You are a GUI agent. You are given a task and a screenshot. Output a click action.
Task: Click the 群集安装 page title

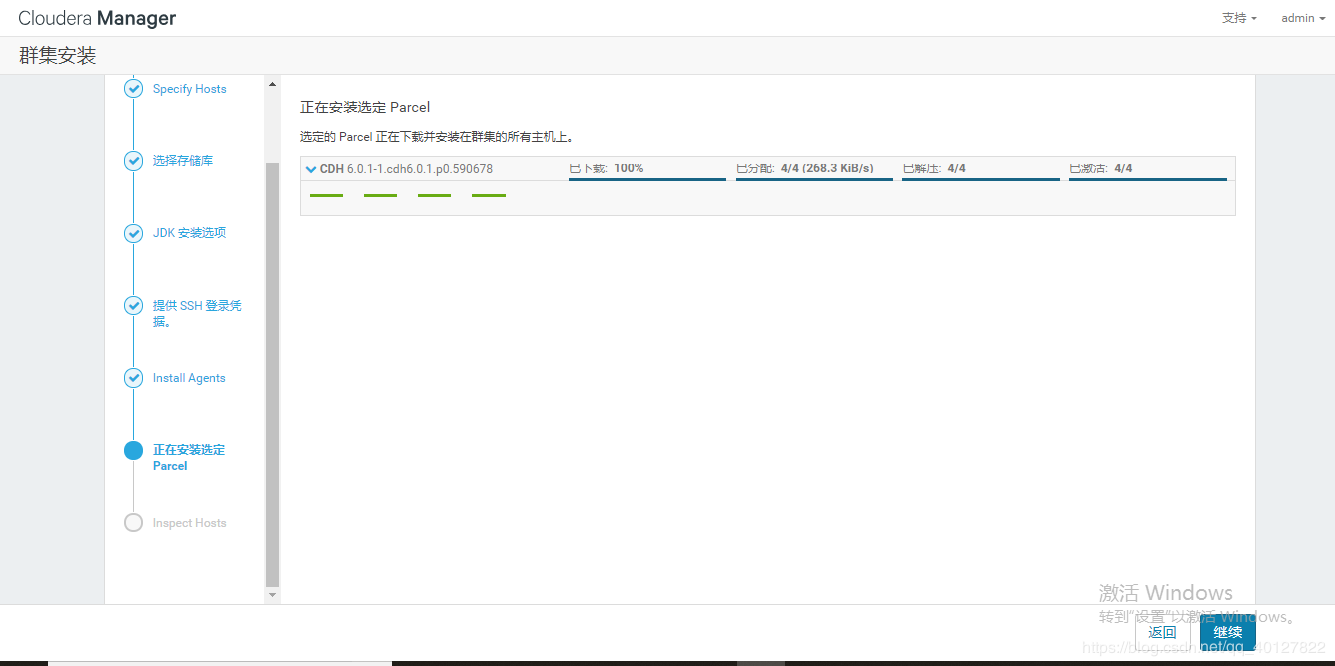[x=57, y=56]
